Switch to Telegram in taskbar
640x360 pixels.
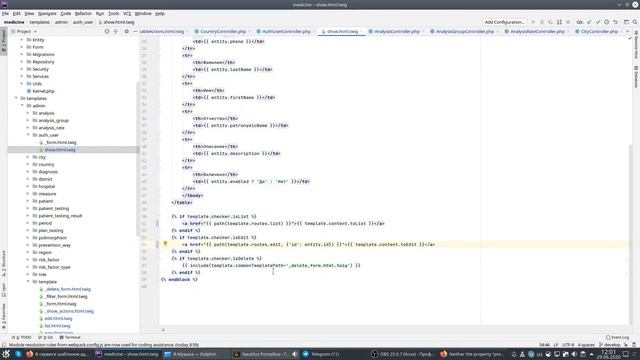(x=325, y=354)
